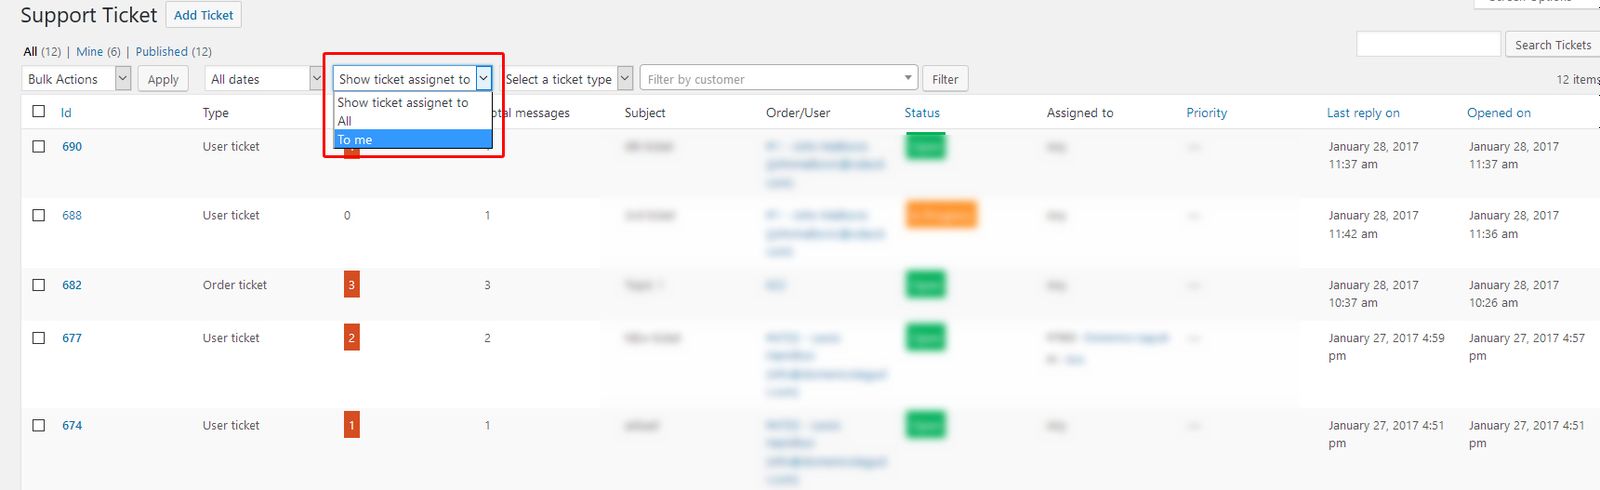Click the Search Tickets button
Viewport: 1600px width, 490px height.
1552,45
